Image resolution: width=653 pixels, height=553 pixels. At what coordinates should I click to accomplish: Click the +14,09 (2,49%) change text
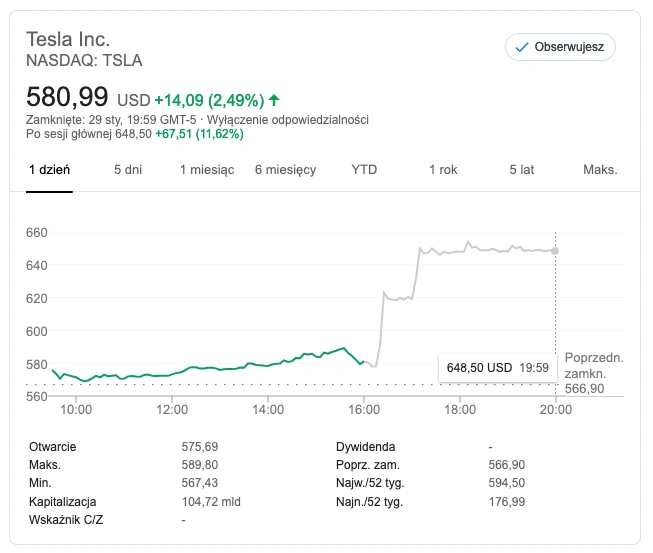pos(209,100)
